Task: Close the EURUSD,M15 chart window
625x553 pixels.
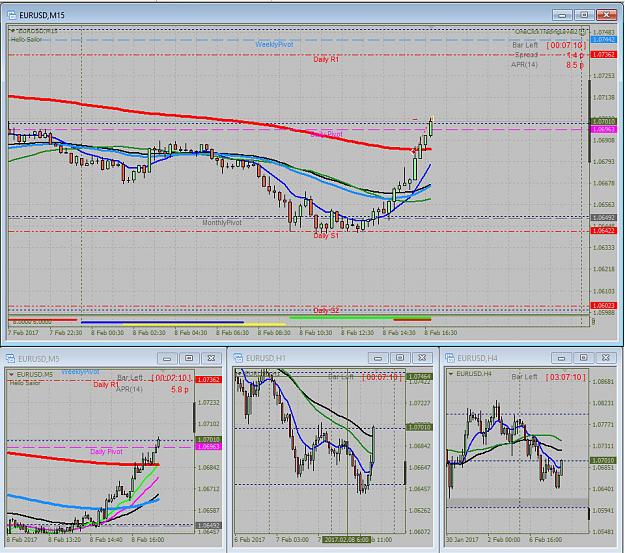Action: [606, 15]
